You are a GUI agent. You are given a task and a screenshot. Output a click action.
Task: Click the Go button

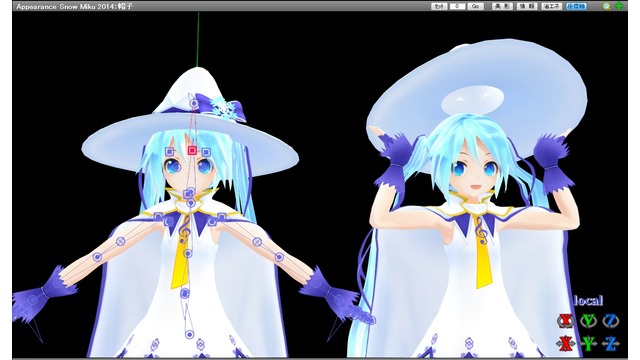point(476,6)
